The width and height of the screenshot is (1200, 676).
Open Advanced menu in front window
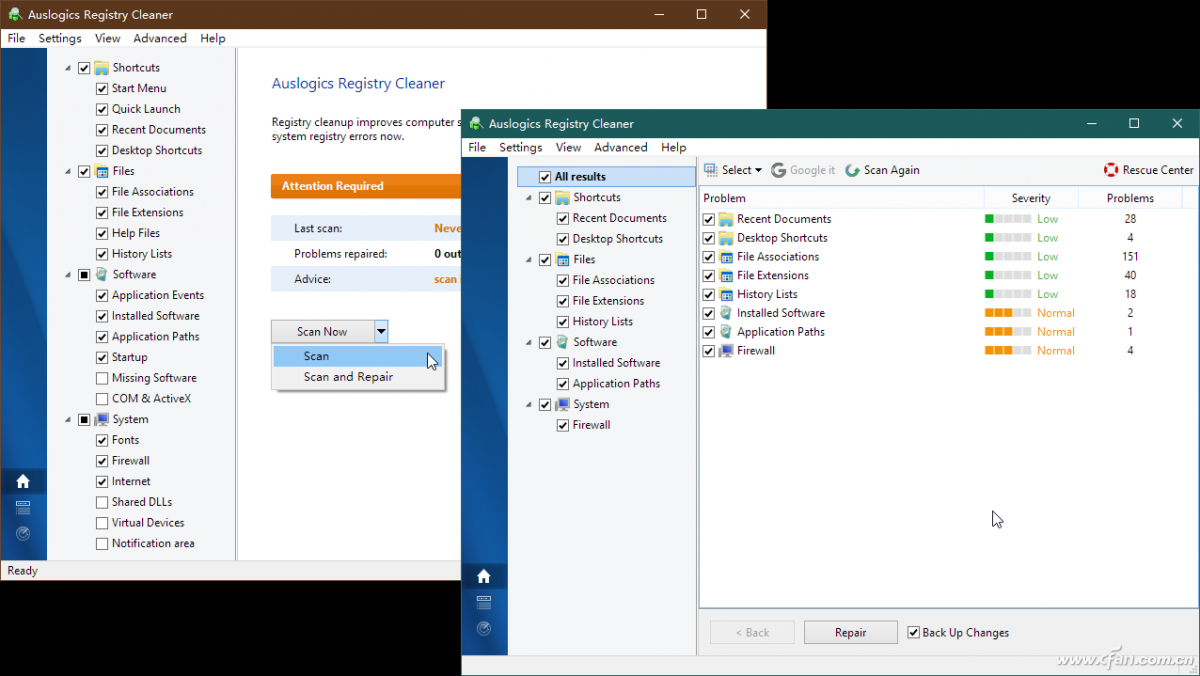621,147
